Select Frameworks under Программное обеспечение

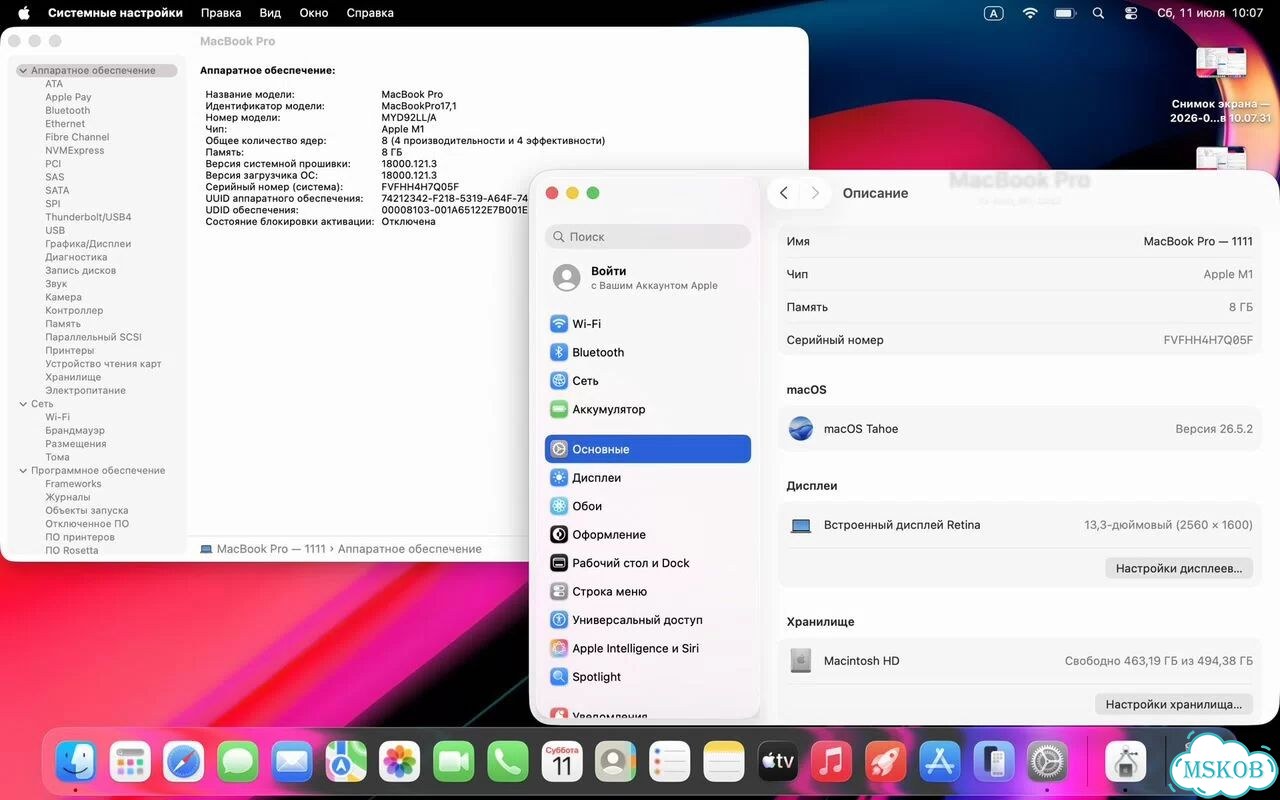[x=73, y=484]
